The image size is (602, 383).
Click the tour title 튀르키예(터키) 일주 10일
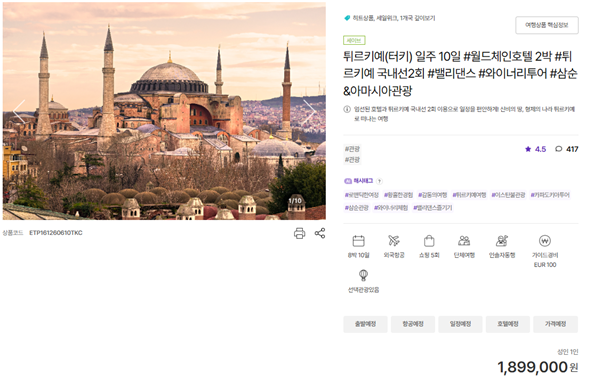(402, 57)
